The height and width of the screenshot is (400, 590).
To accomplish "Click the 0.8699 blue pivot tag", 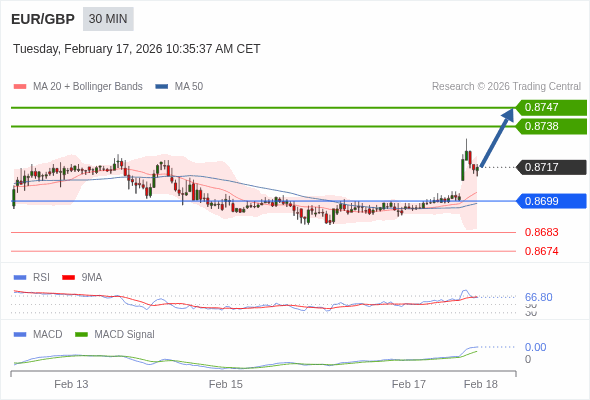I will [x=551, y=201].
